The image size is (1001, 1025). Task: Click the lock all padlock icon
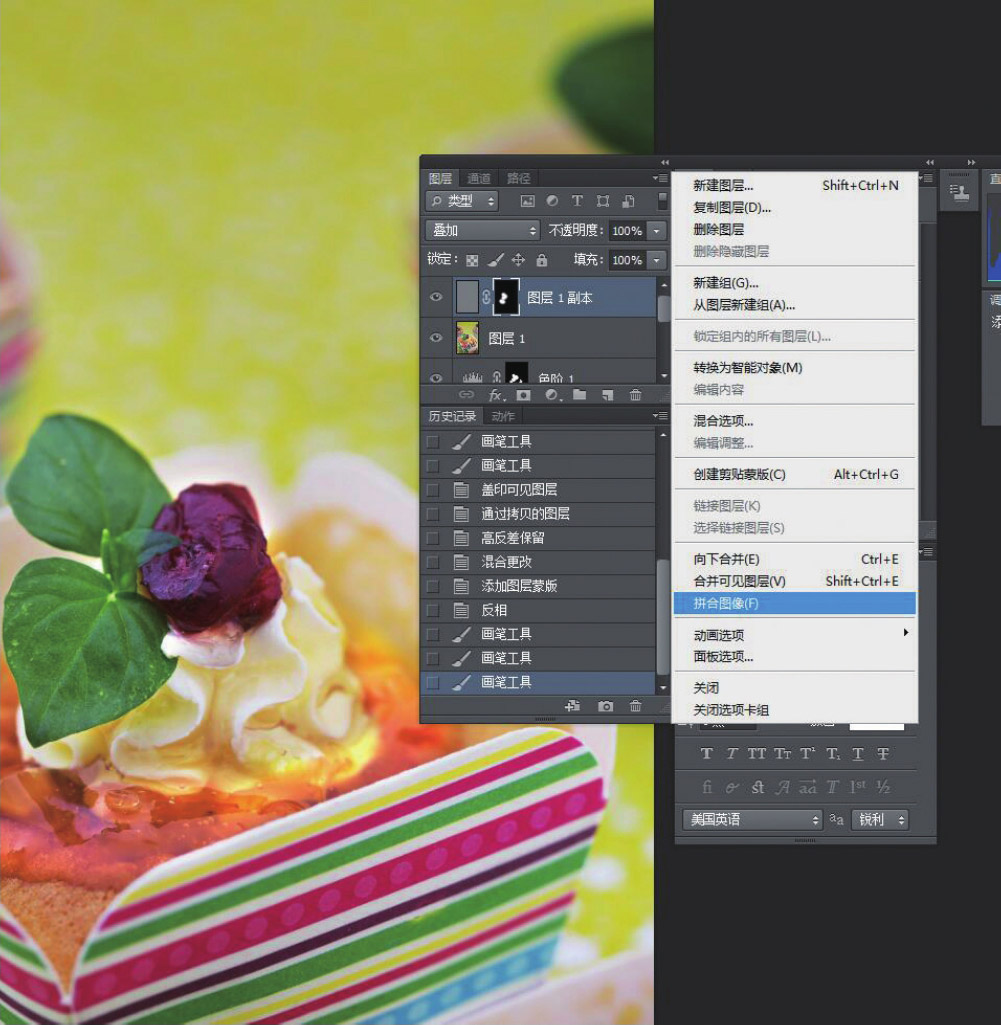click(x=541, y=260)
